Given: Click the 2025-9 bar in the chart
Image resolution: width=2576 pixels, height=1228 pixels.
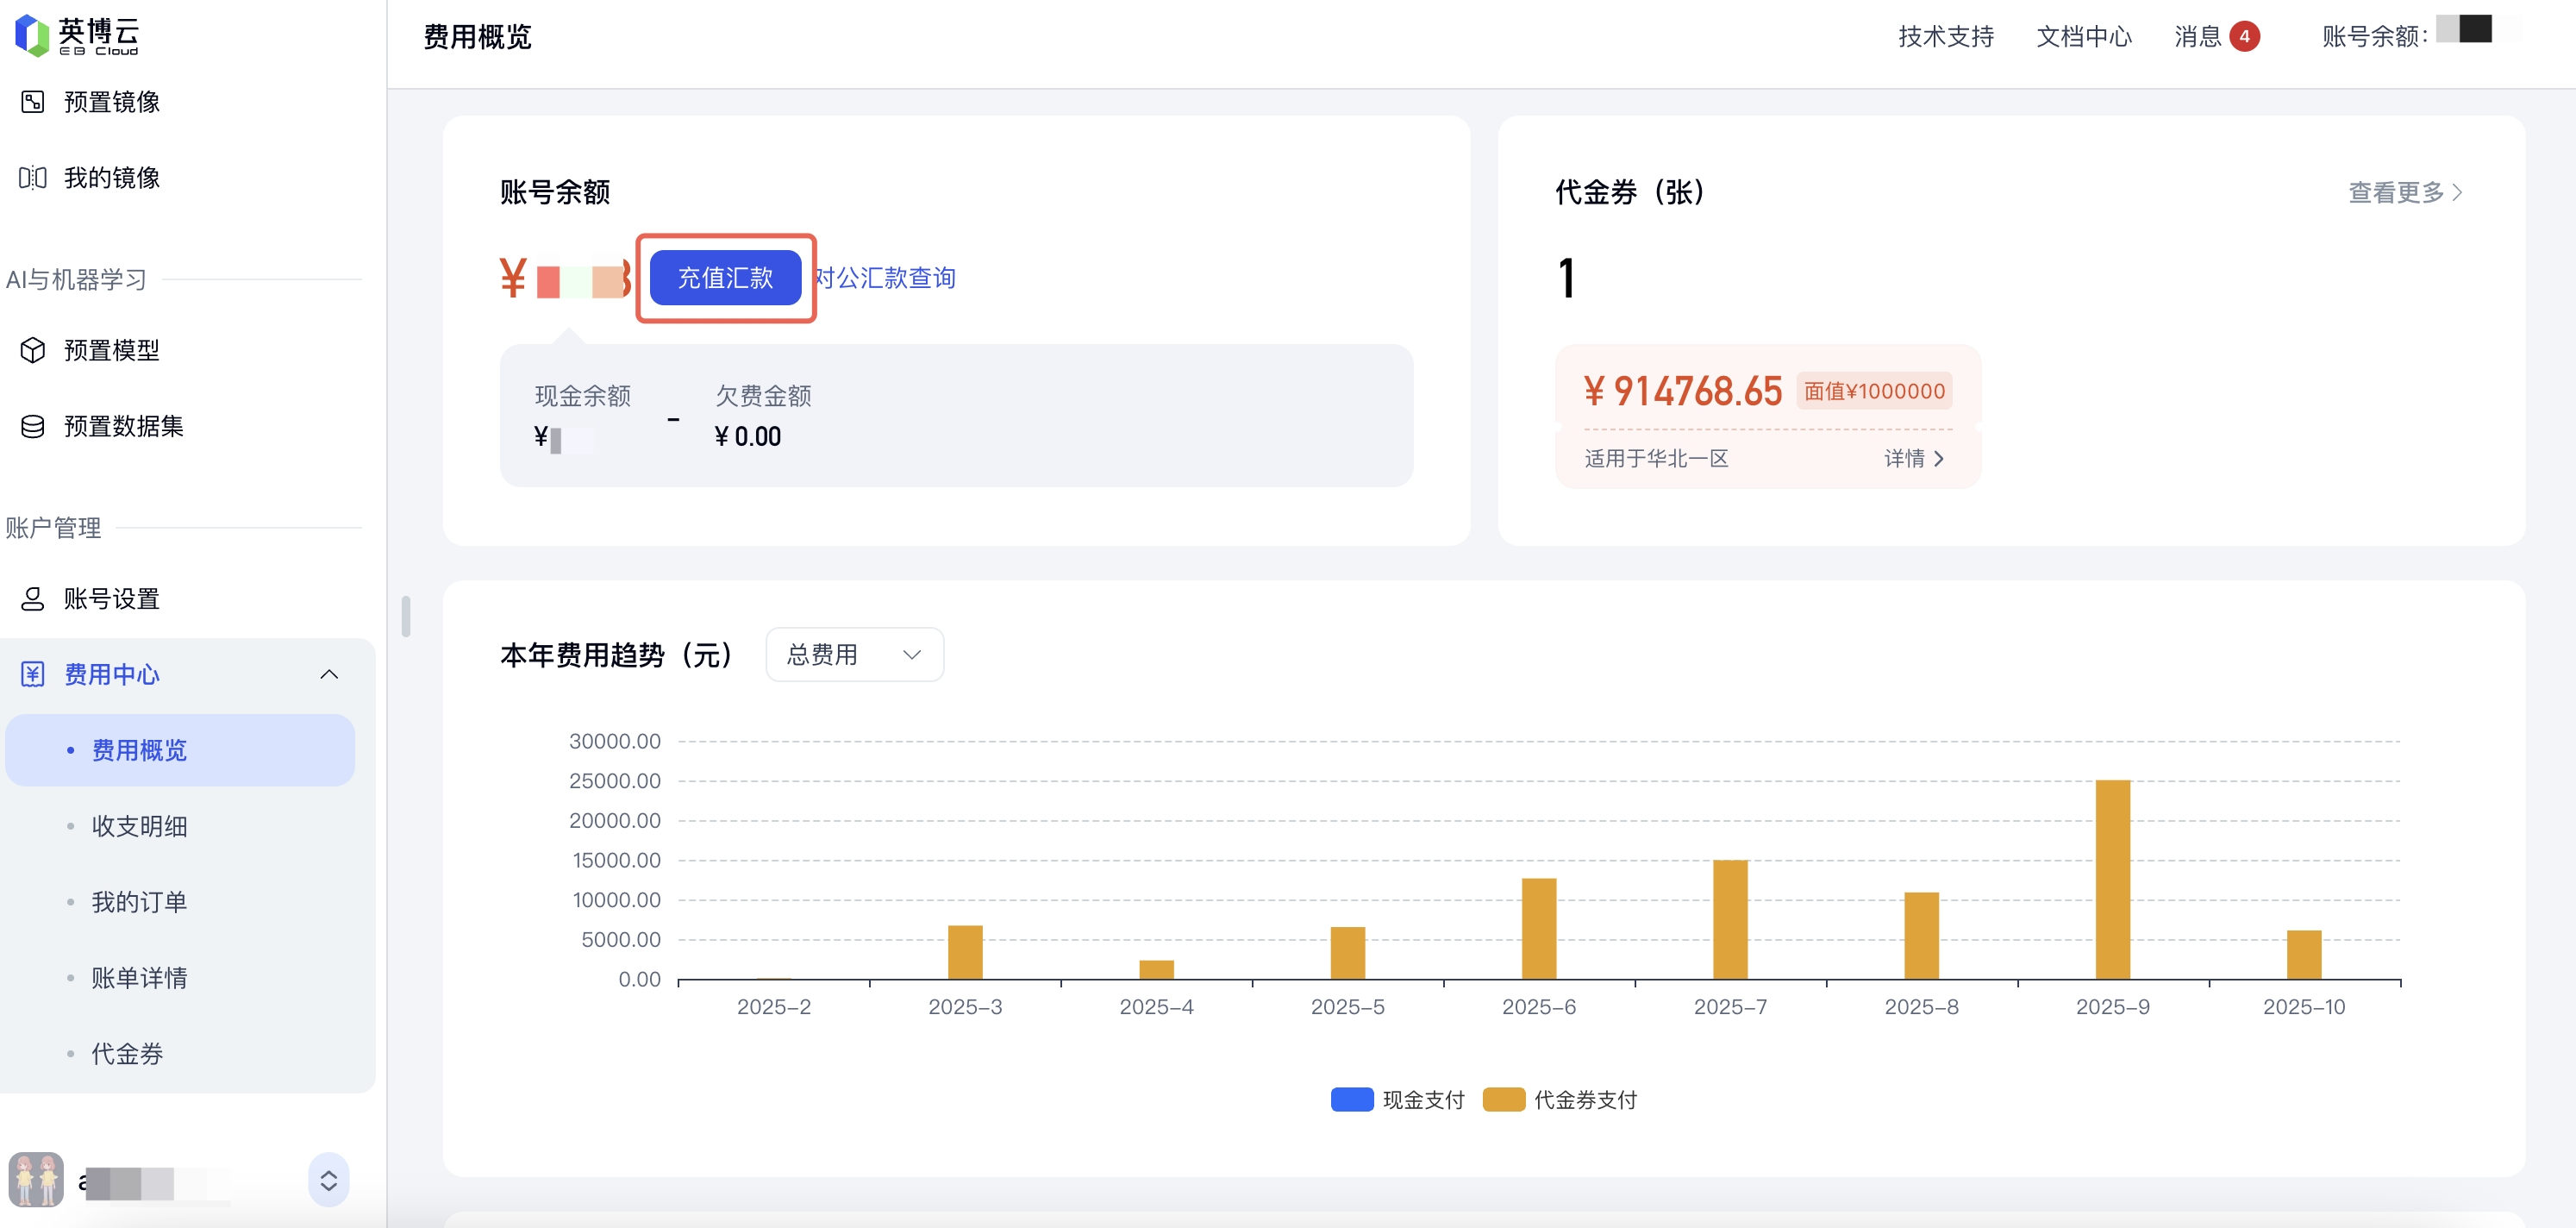Looking at the screenshot, I should coord(2112,880).
